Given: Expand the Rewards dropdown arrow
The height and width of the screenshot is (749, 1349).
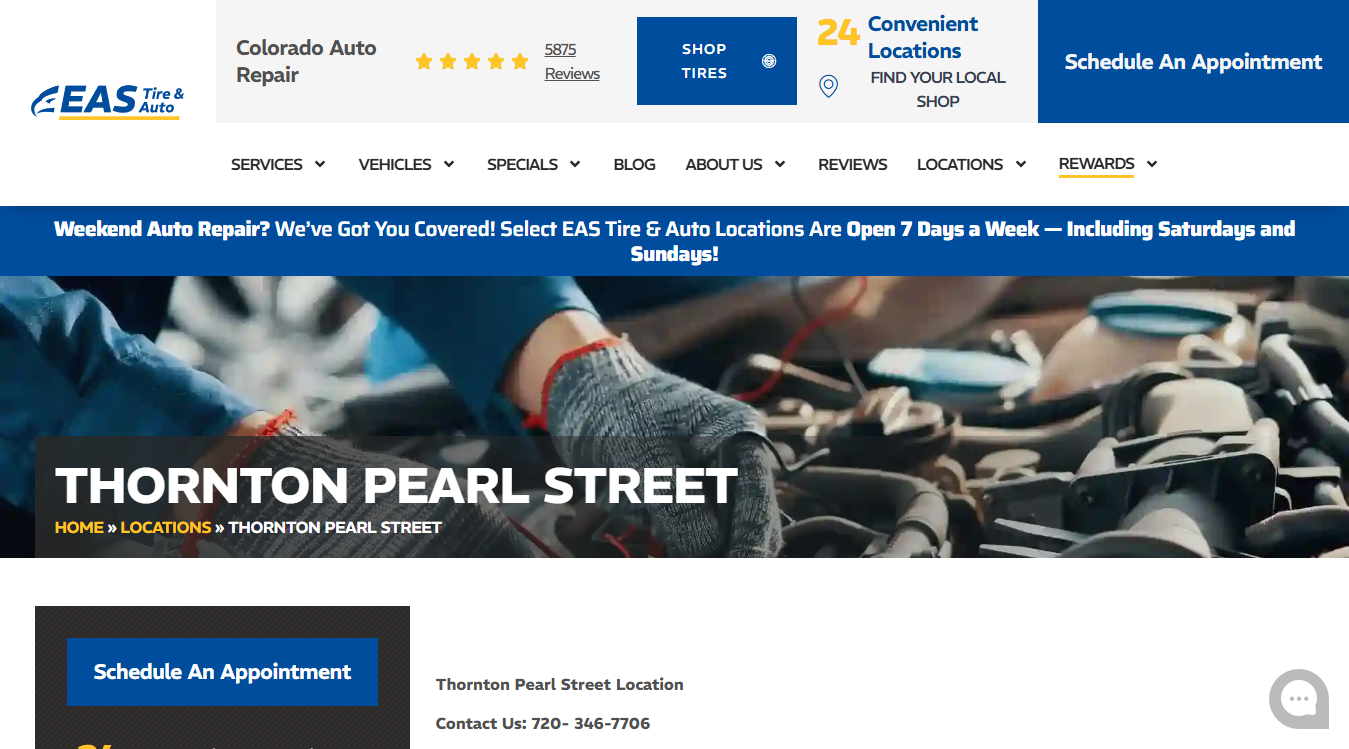Looking at the screenshot, I should click(x=1152, y=164).
